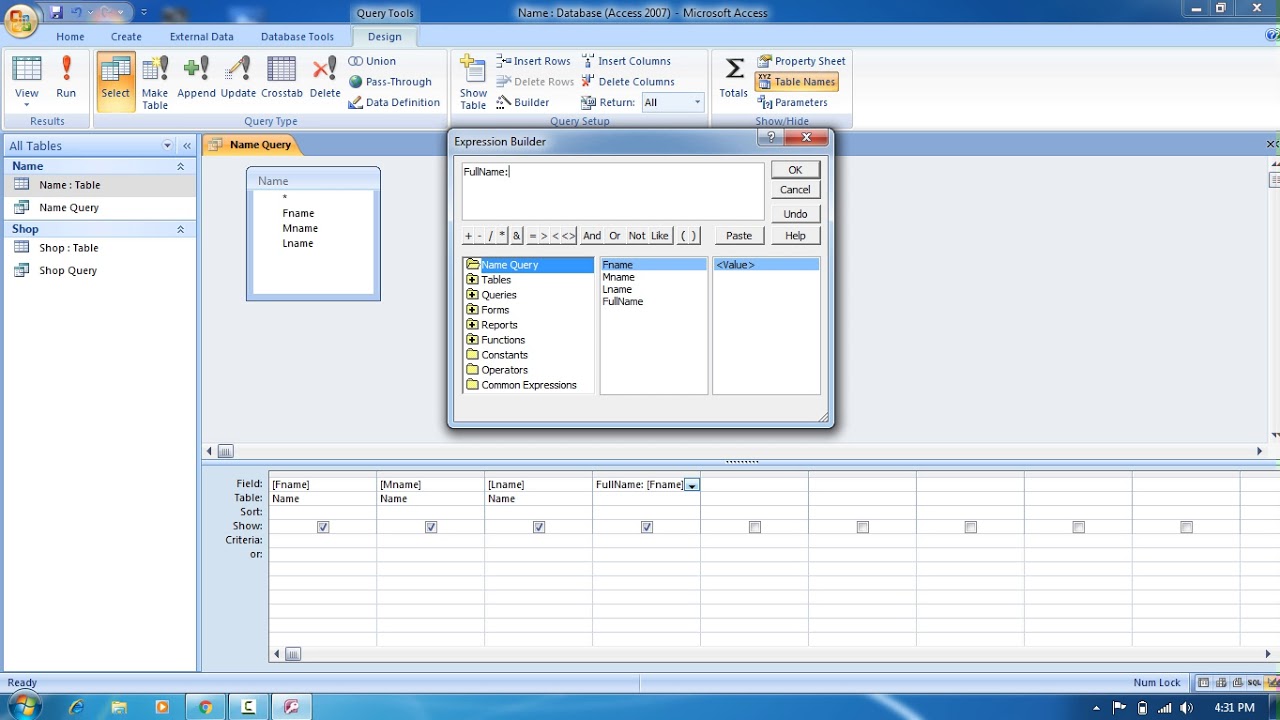Viewport: 1280px width, 720px height.
Task: Collapse the Name group in navigation pane
Action: click(x=181, y=166)
